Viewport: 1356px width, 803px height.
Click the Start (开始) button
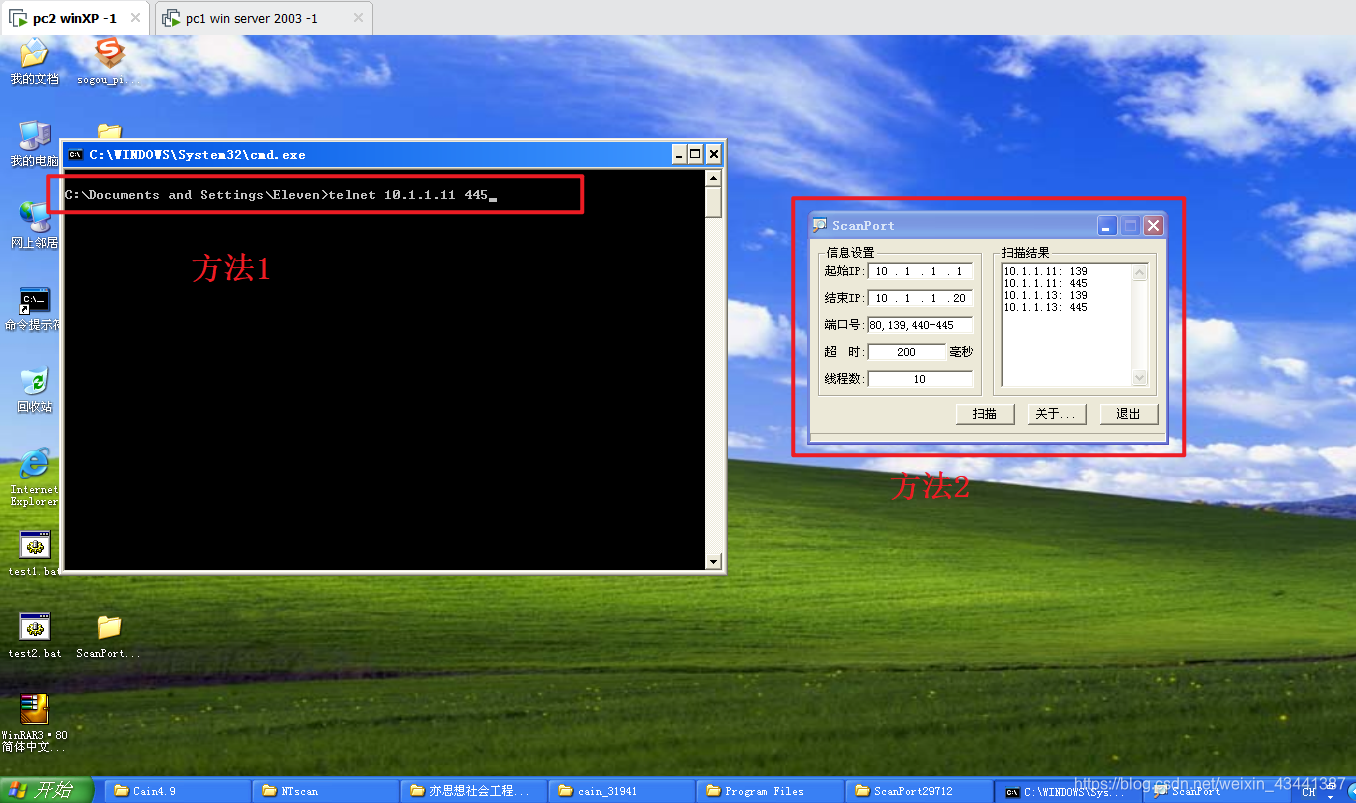pyautogui.click(x=46, y=790)
